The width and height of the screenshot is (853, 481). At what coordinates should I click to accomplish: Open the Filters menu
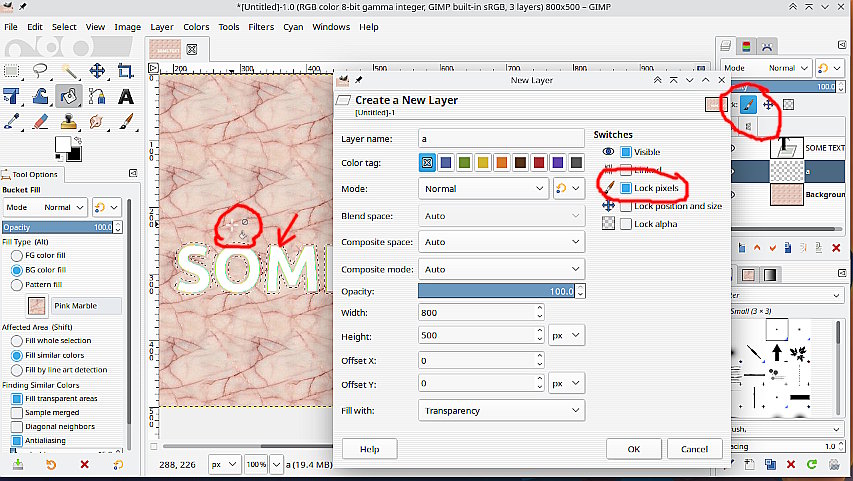tap(261, 27)
